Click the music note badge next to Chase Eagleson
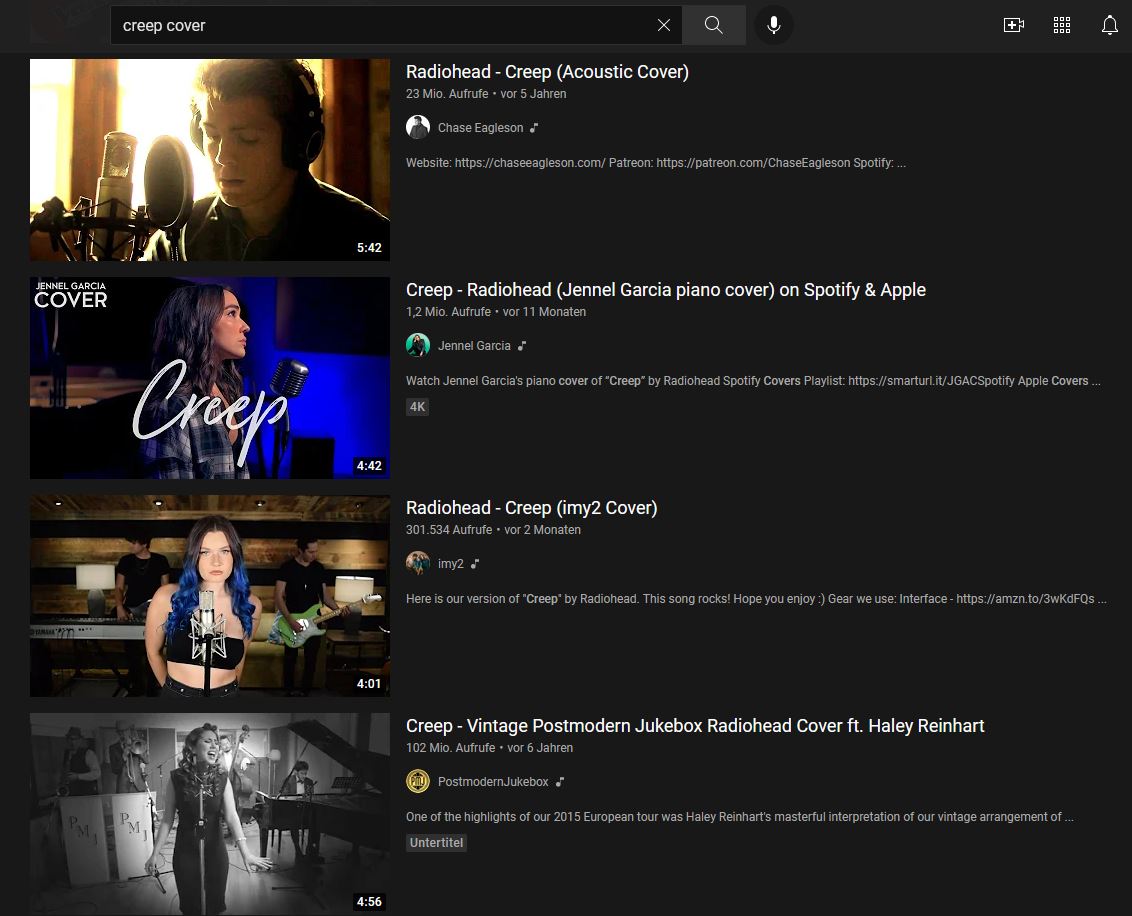The width and height of the screenshot is (1132, 916). [x=534, y=128]
